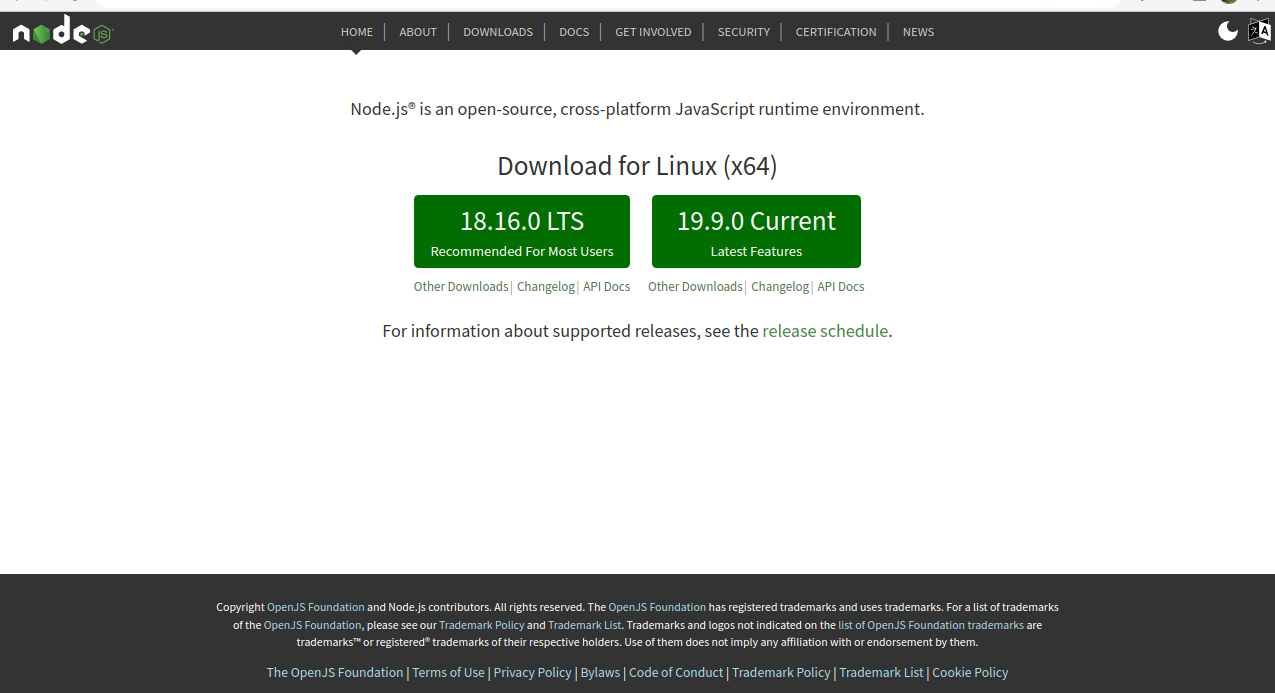The height and width of the screenshot is (693, 1275).
Task: Click the "Node.js® is an open-source" tagline text
Action: coord(637,109)
